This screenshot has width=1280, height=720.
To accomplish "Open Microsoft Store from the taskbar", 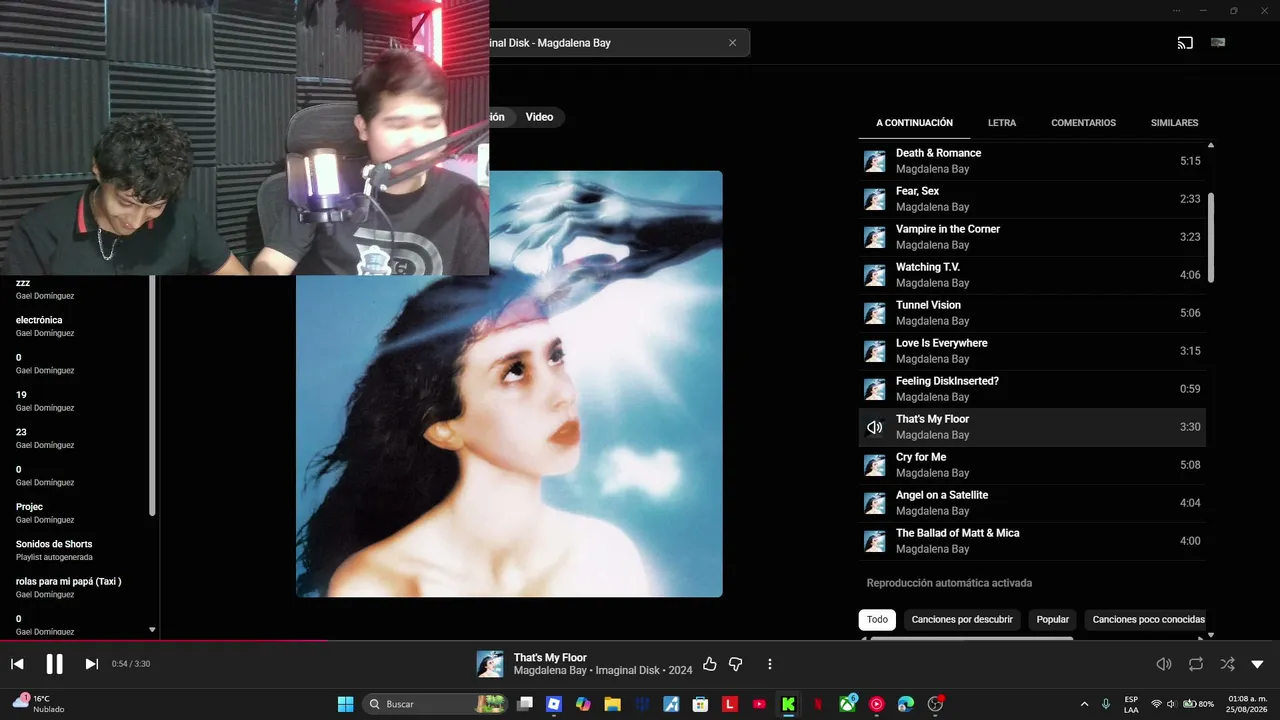I will [x=700, y=704].
